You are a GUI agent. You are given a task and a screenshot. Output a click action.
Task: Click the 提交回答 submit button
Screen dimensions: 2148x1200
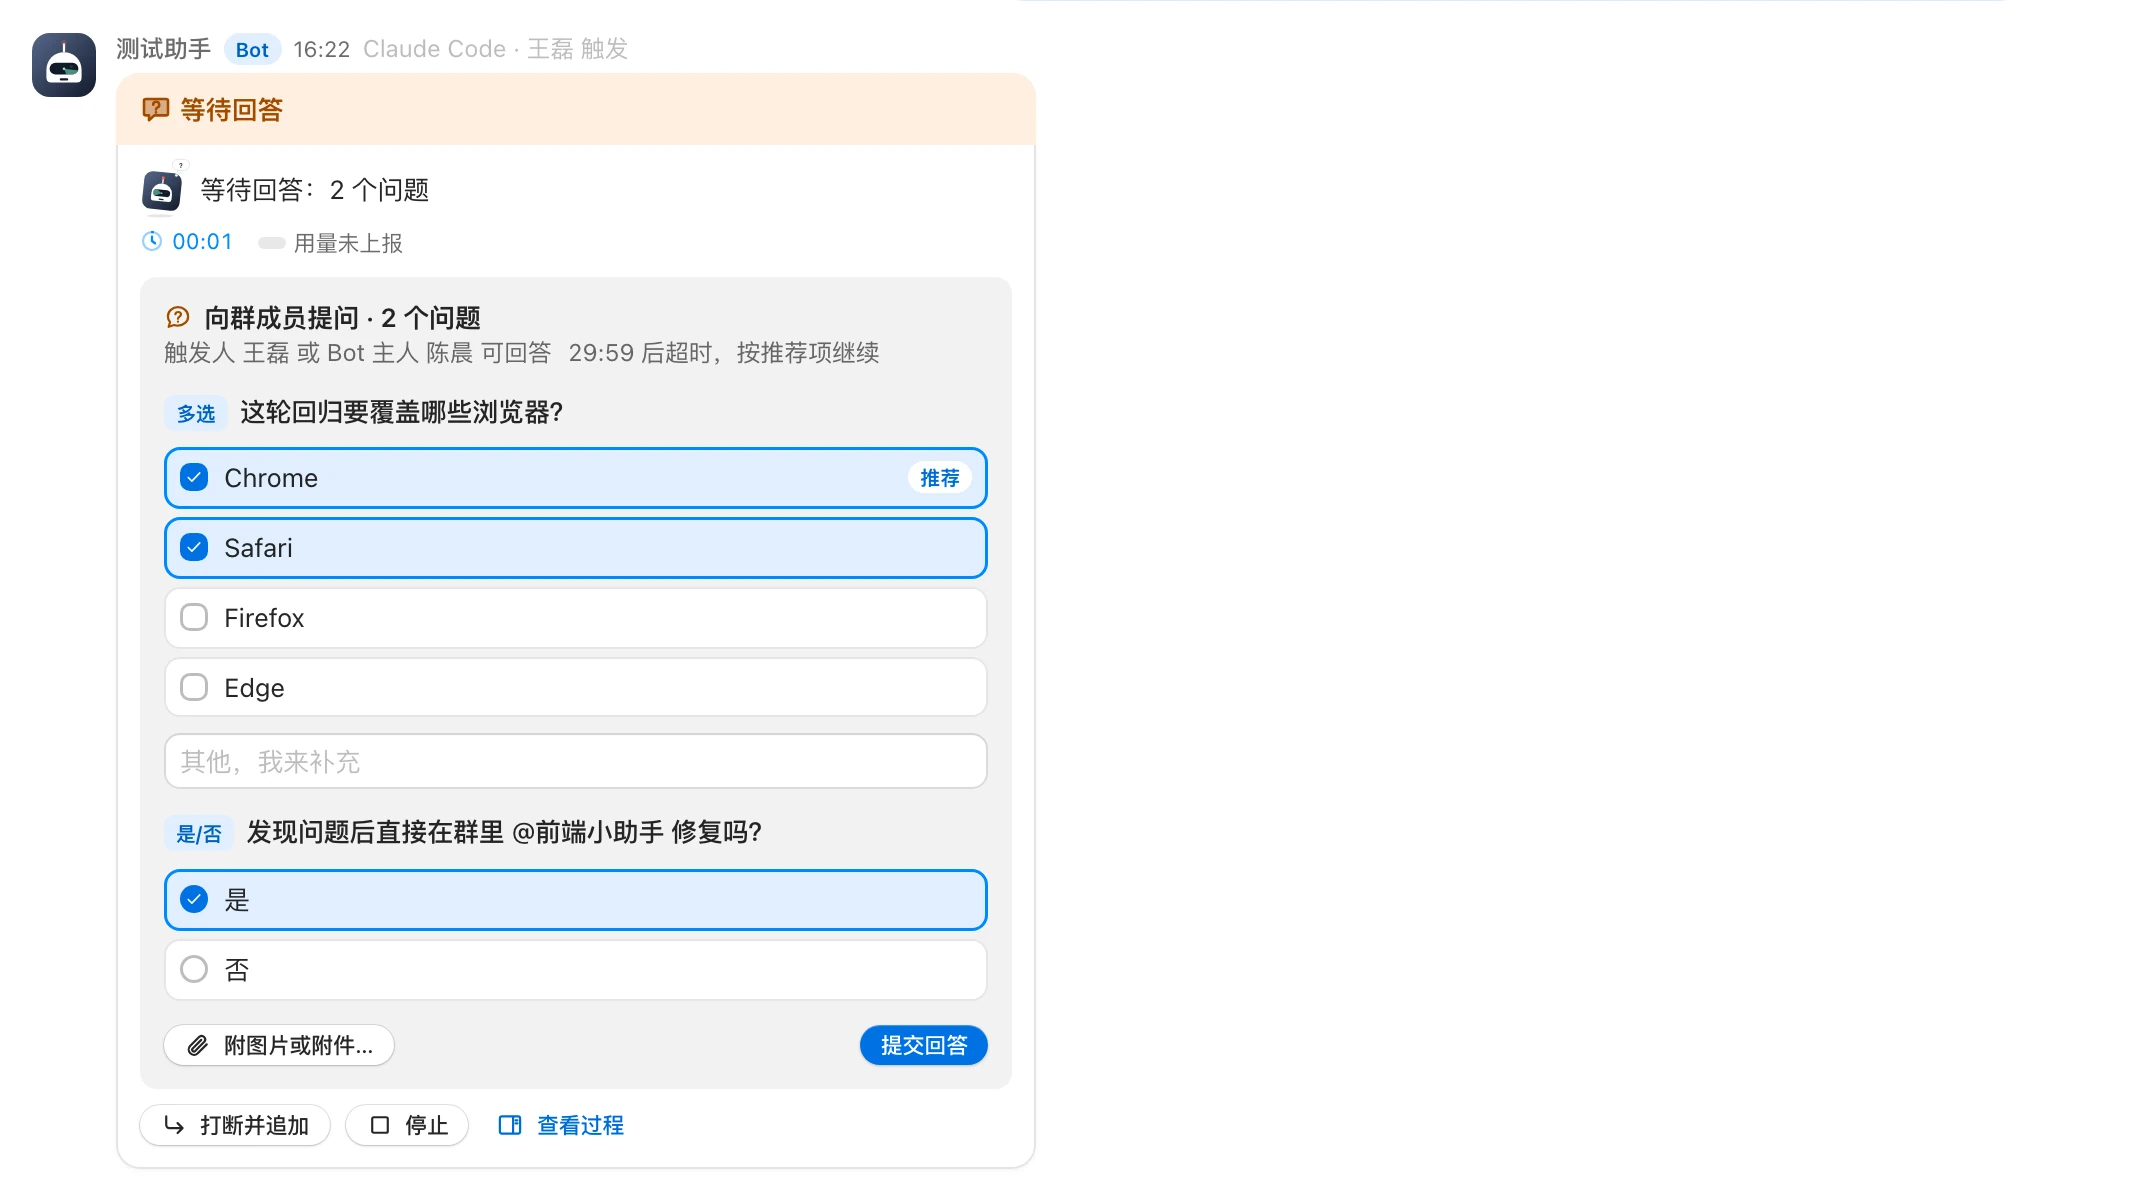[924, 1046]
